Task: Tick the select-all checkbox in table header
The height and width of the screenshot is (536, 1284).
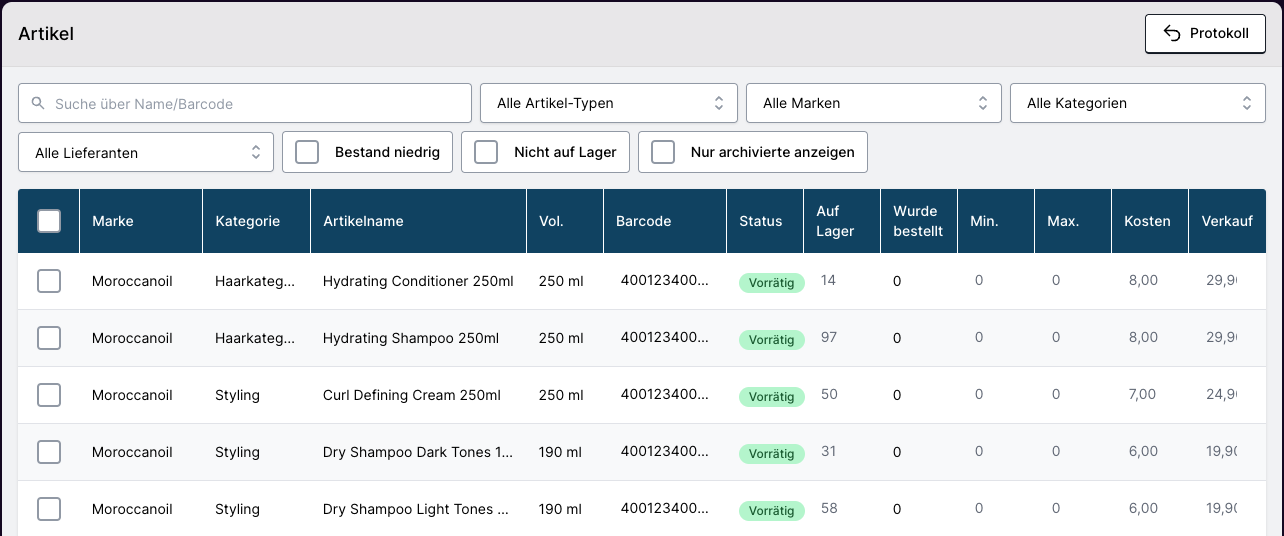Action: (49, 221)
